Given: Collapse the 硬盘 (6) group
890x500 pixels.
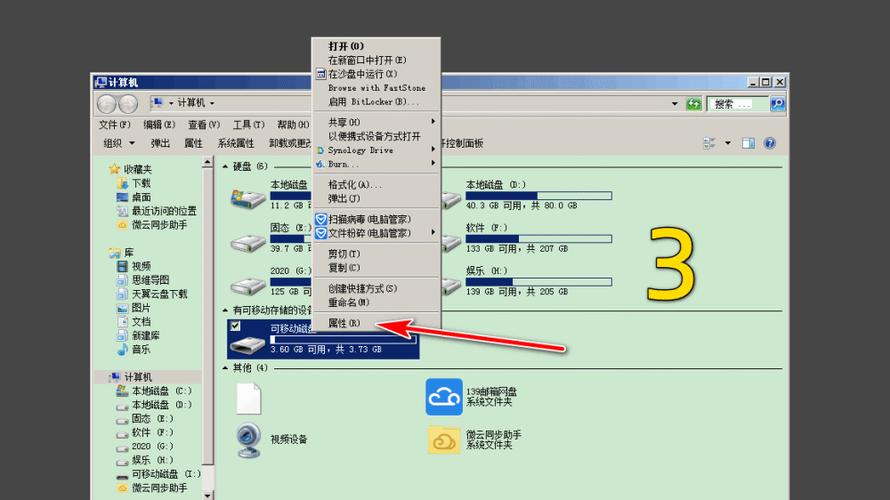Looking at the screenshot, I should 225,166.
